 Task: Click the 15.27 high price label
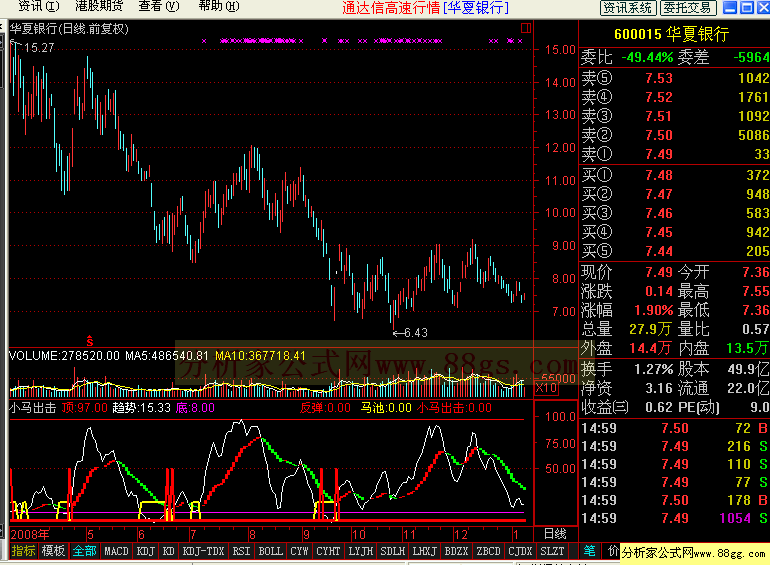[x=39, y=48]
